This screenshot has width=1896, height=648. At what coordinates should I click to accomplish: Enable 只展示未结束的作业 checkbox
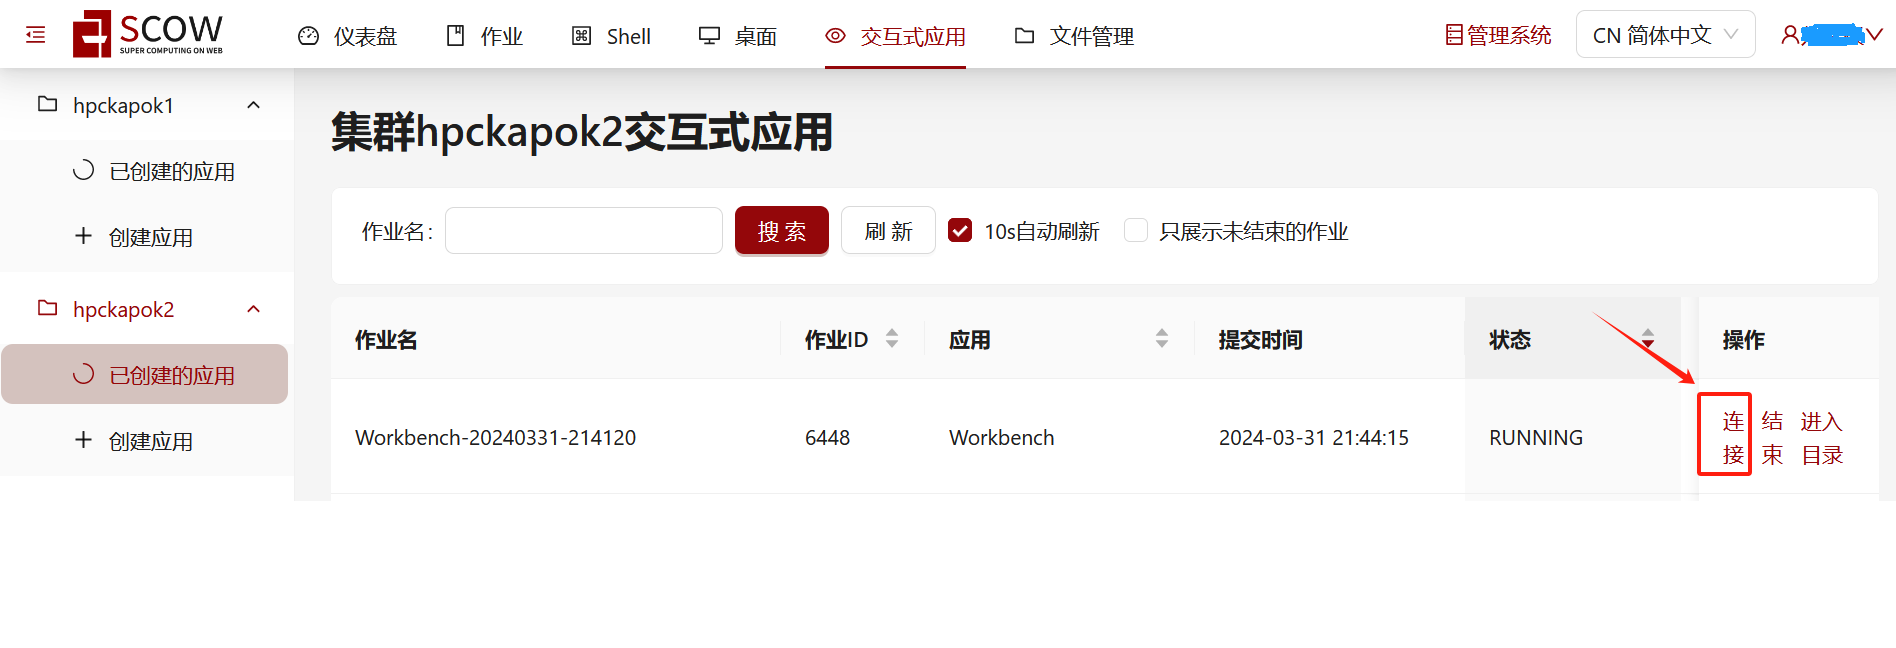point(1136,231)
